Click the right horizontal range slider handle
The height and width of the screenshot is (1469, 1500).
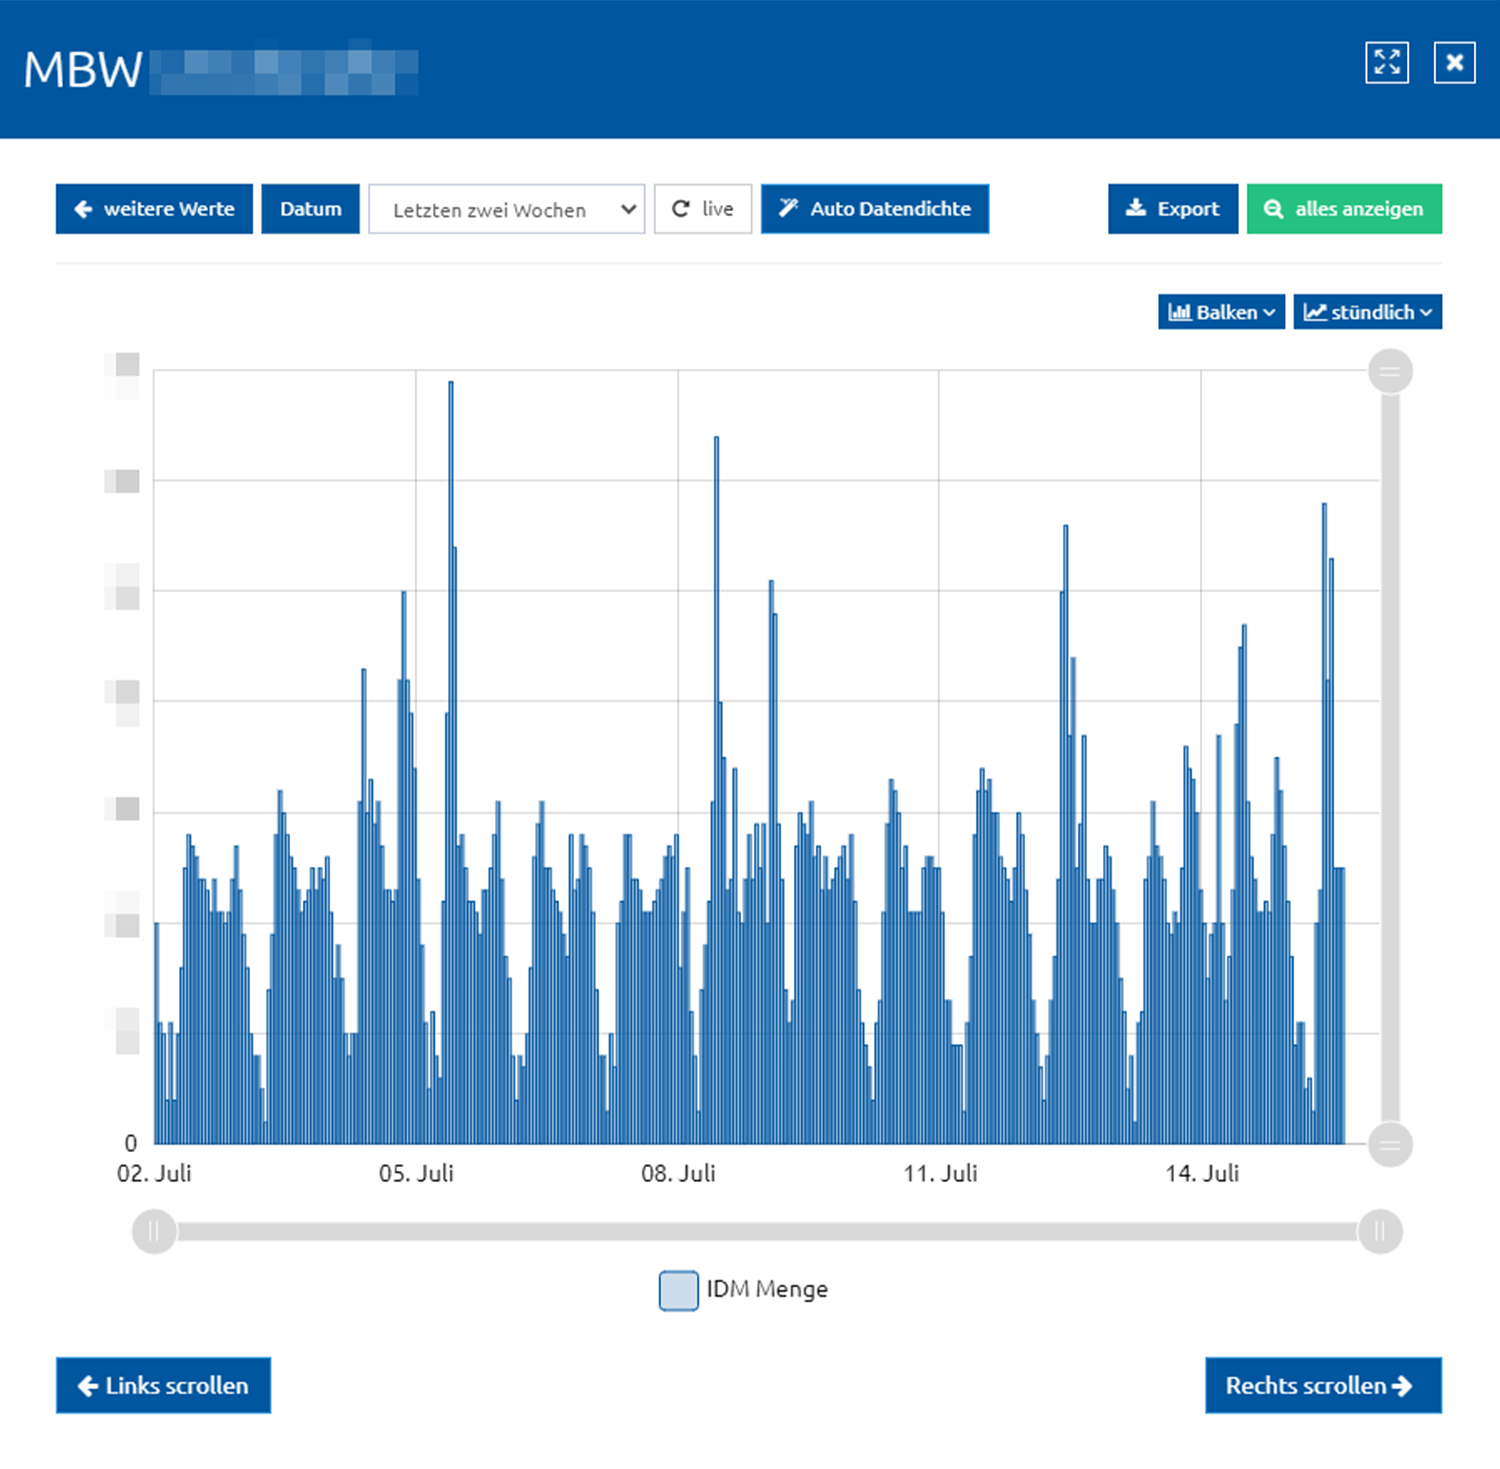(x=1380, y=1231)
